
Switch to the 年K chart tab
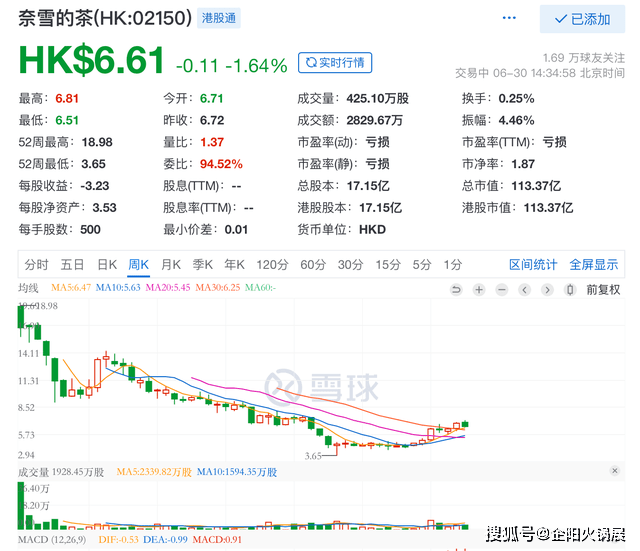[234, 264]
